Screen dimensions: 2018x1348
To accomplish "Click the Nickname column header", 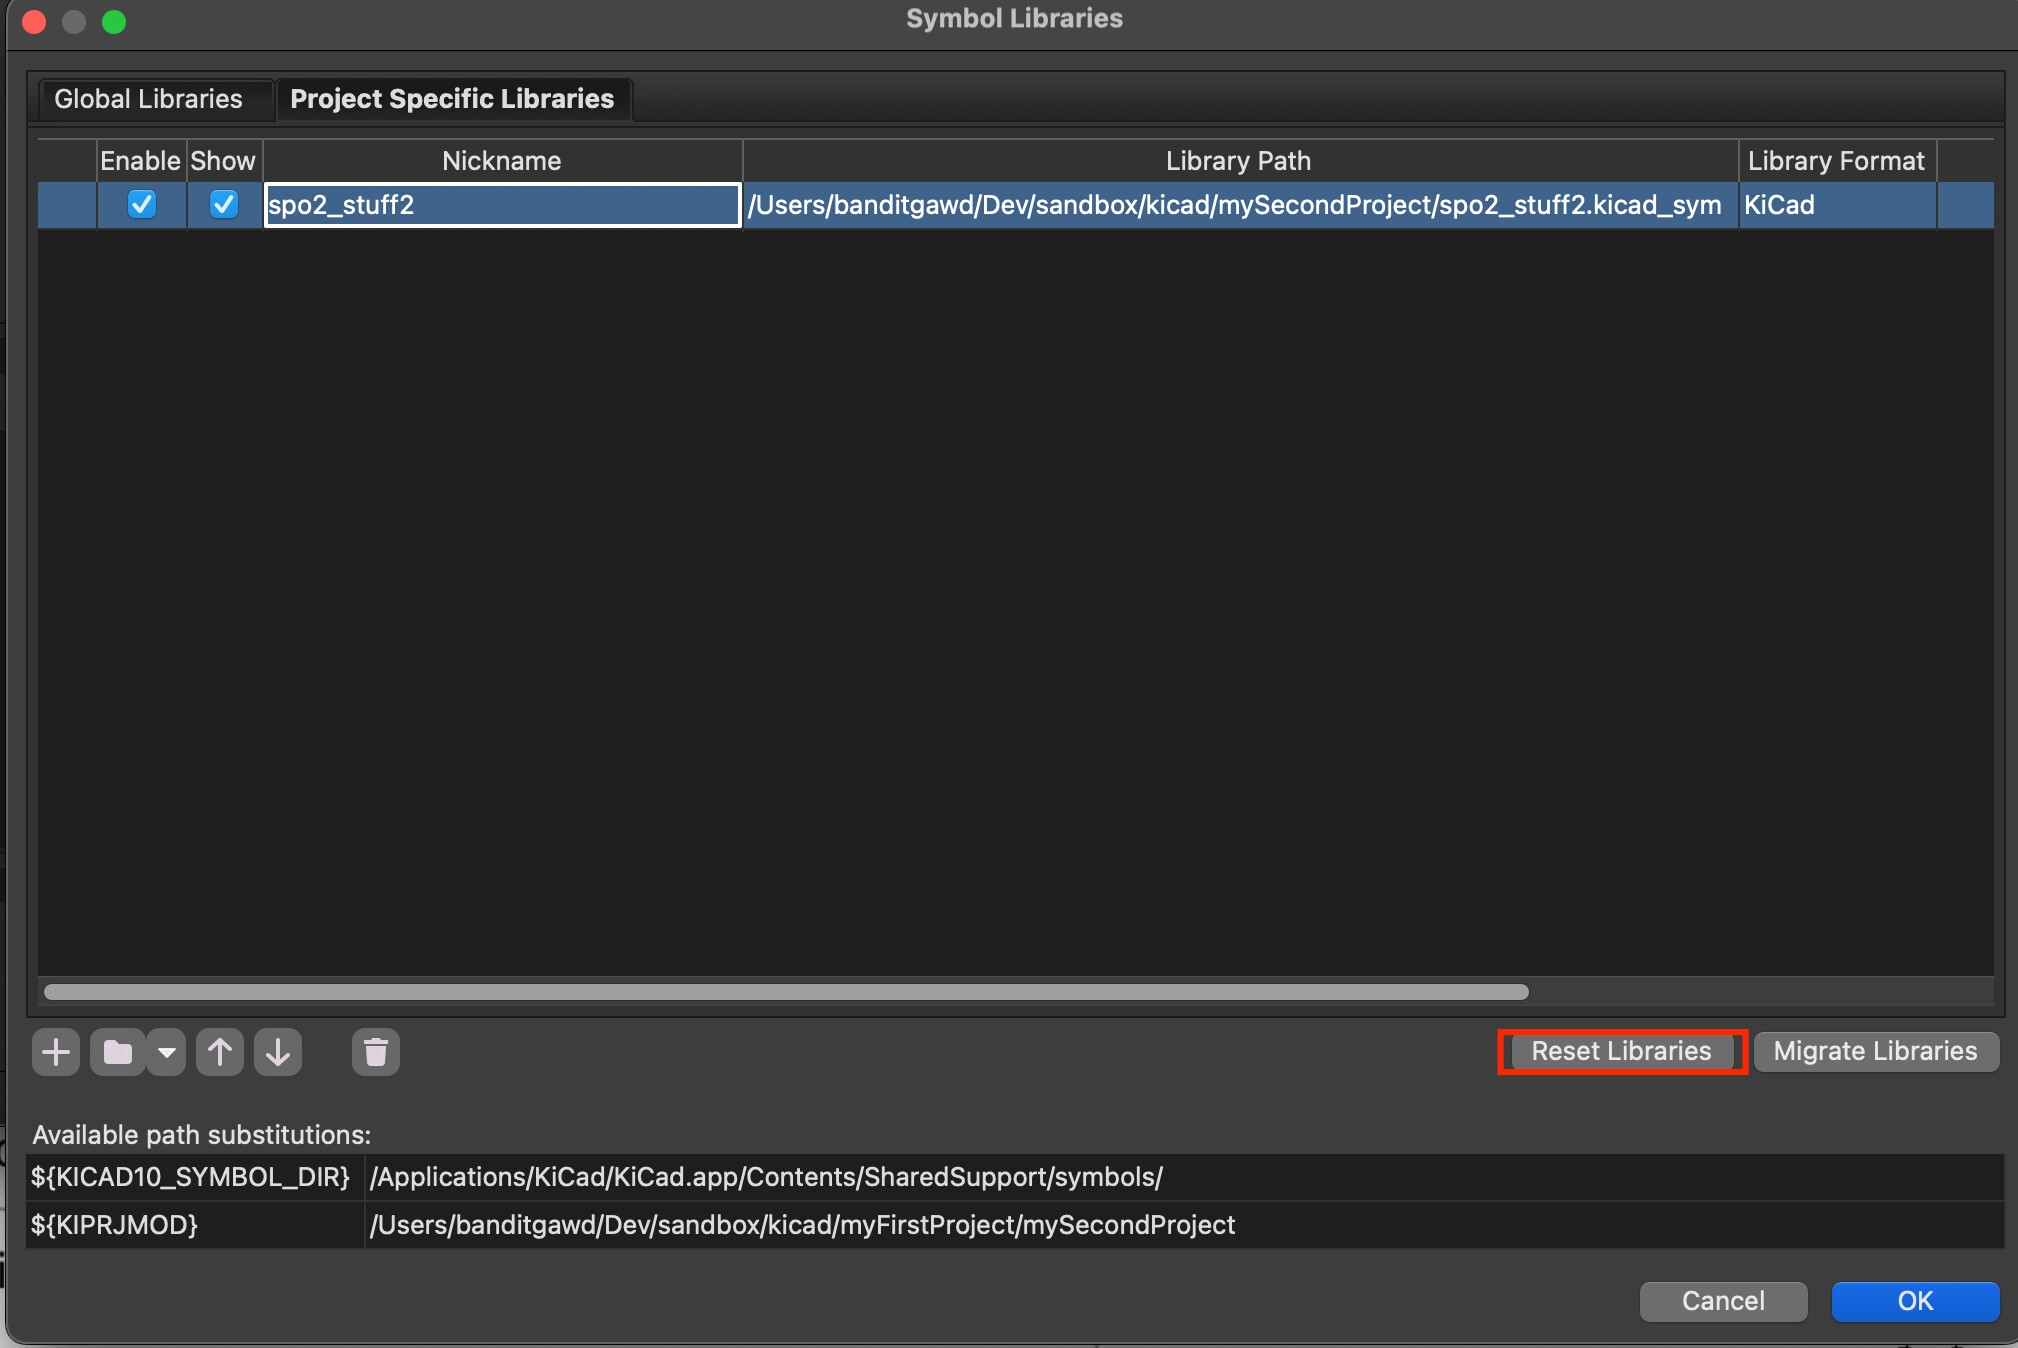I will (x=502, y=161).
